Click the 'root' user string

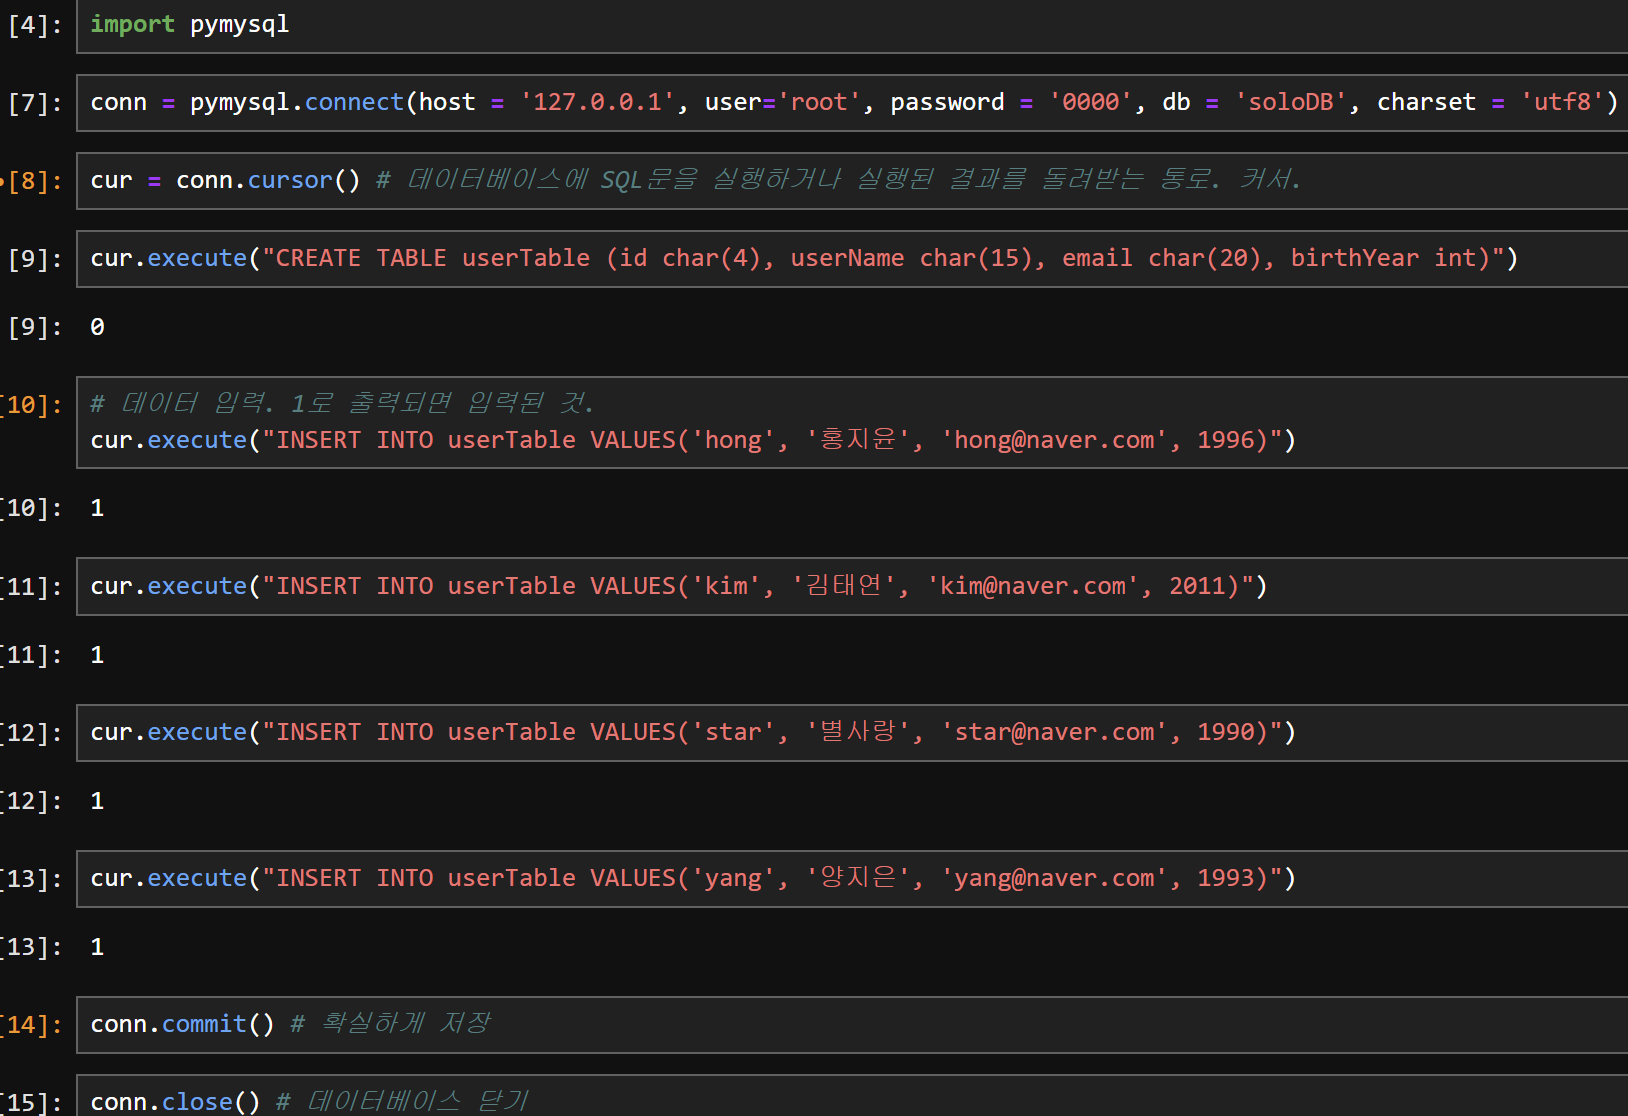click(x=819, y=103)
